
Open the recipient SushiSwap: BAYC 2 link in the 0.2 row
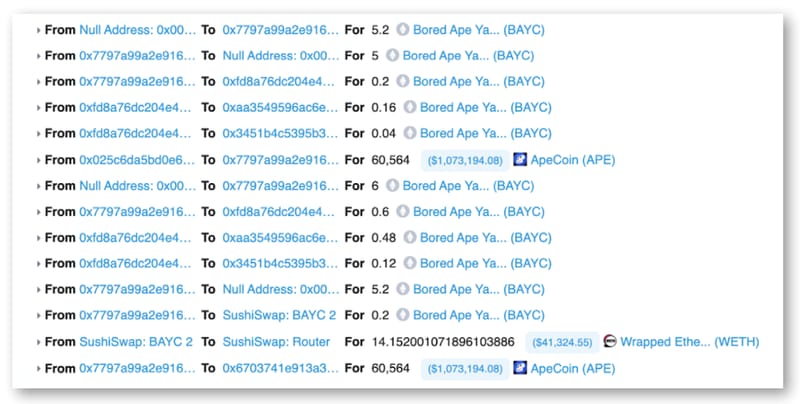pyautogui.click(x=279, y=315)
